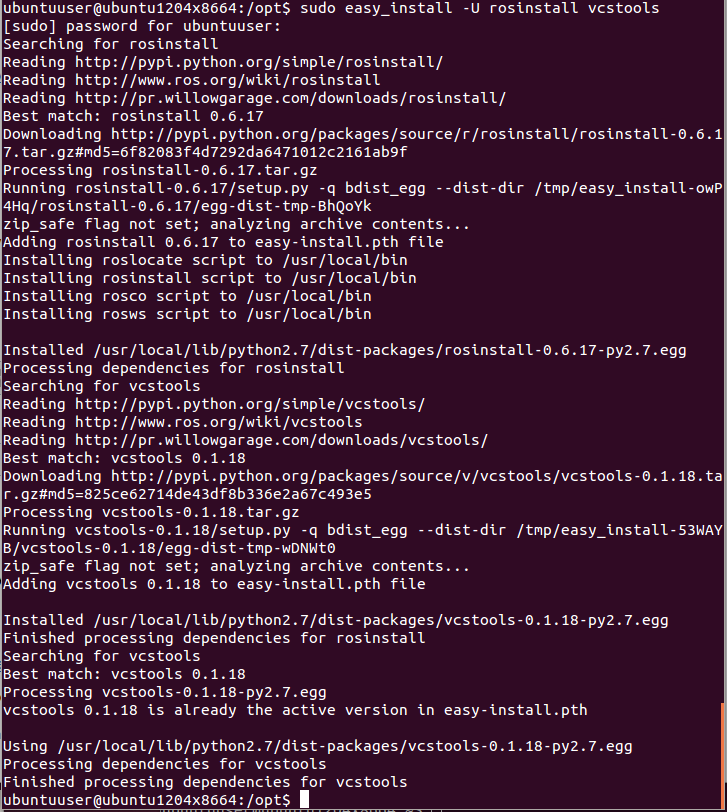The width and height of the screenshot is (727, 812).
Task: Click 'vcstools 0.1.18 is already the active version'
Action: pyautogui.click(x=294, y=710)
